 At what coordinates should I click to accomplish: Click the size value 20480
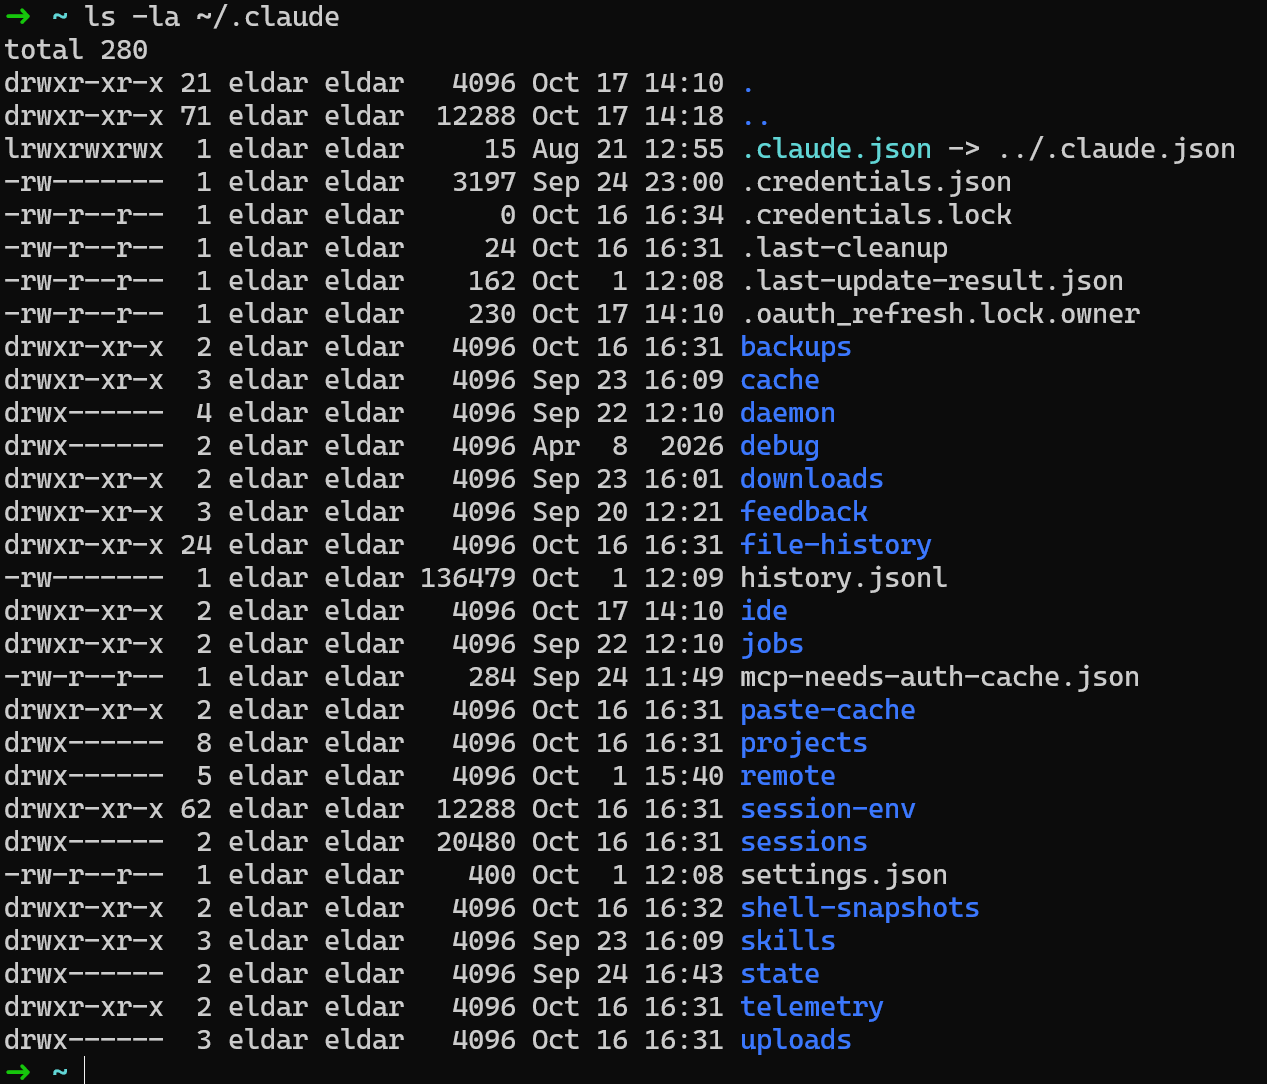(476, 842)
